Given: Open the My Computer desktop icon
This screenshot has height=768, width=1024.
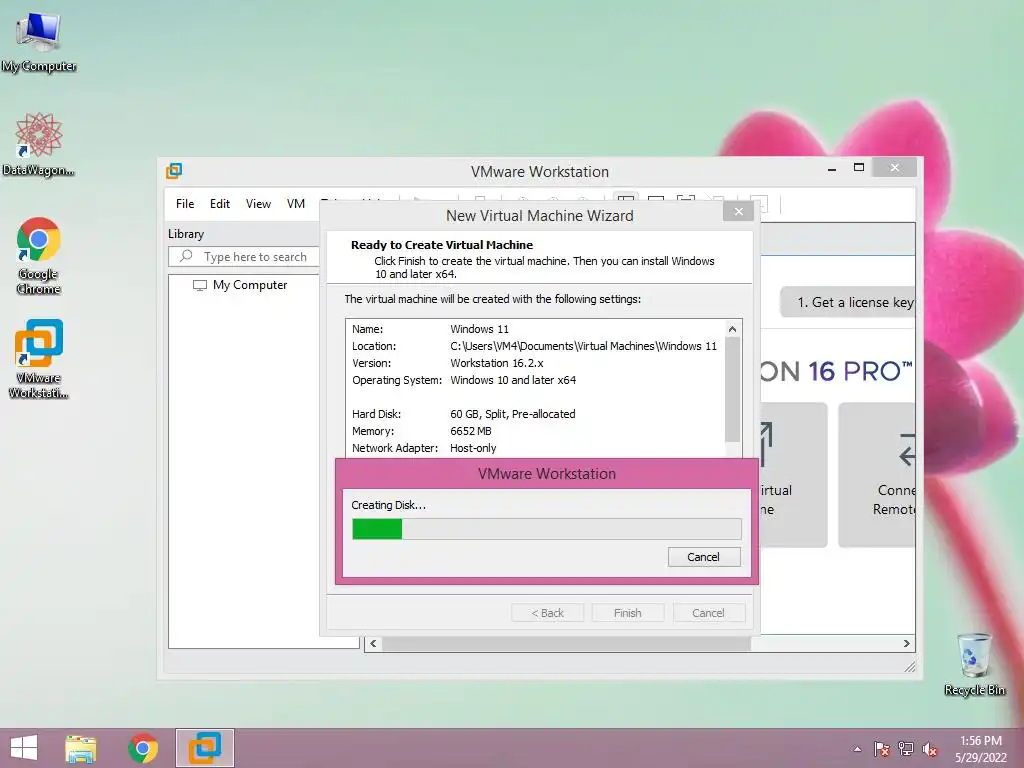Looking at the screenshot, I should (39, 42).
